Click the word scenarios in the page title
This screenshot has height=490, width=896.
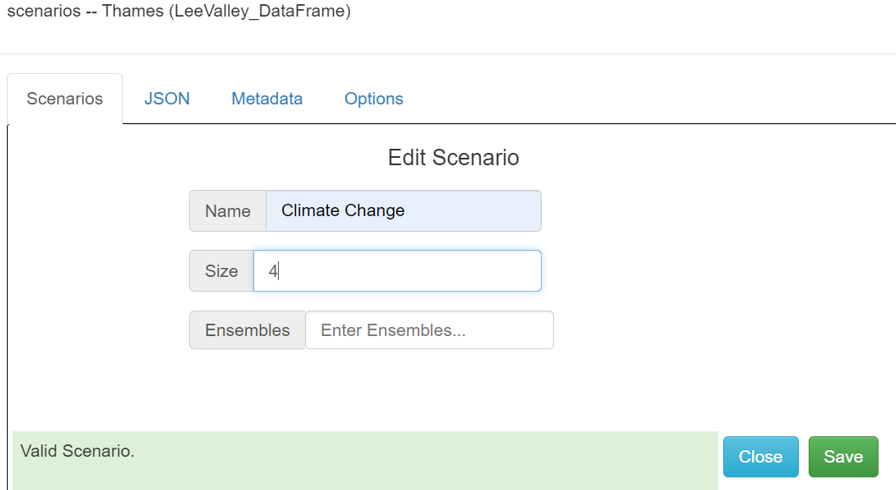(x=44, y=12)
